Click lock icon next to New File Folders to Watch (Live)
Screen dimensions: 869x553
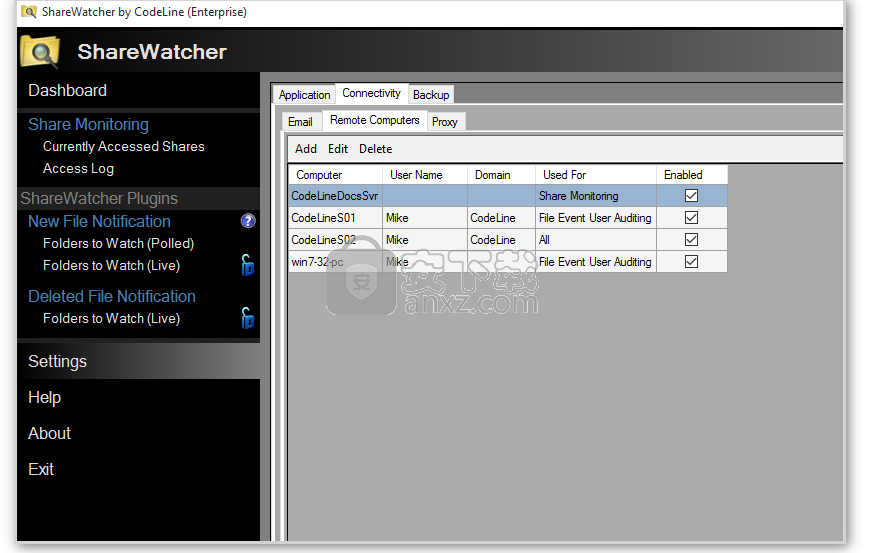point(247,265)
